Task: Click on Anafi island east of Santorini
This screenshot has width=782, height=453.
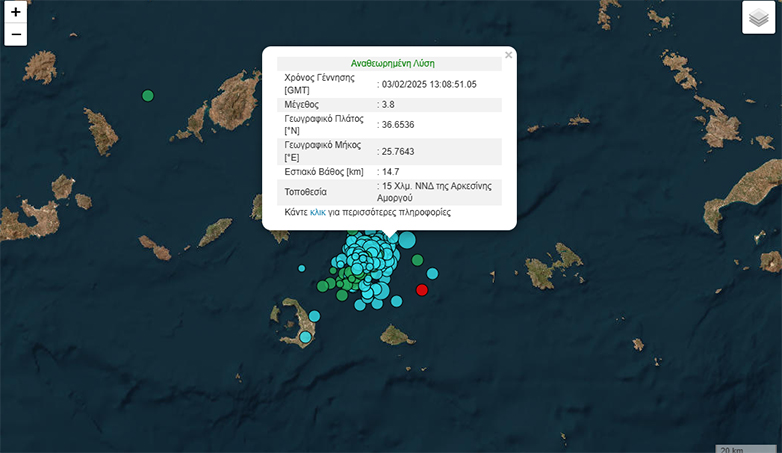Action: tap(397, 334)
